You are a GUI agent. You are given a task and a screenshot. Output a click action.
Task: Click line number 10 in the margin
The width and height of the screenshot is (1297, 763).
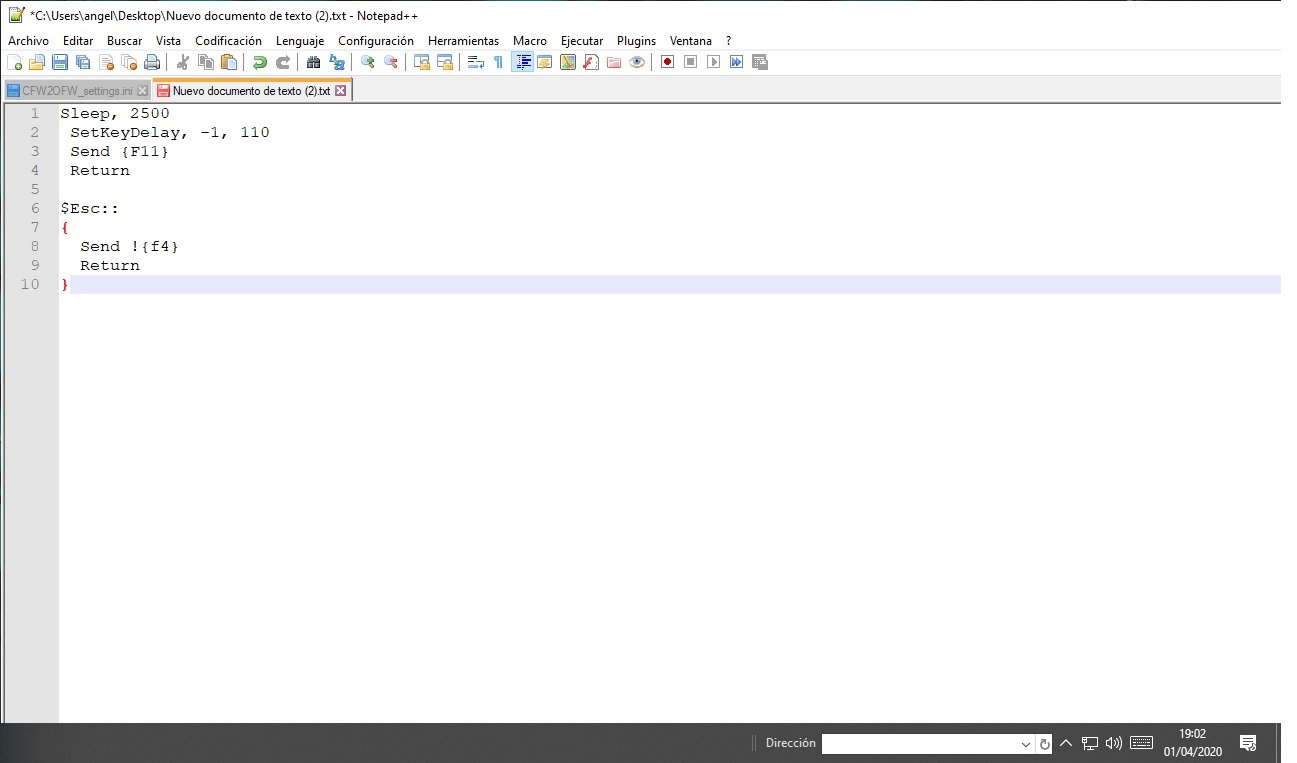[x=29, y=284]
